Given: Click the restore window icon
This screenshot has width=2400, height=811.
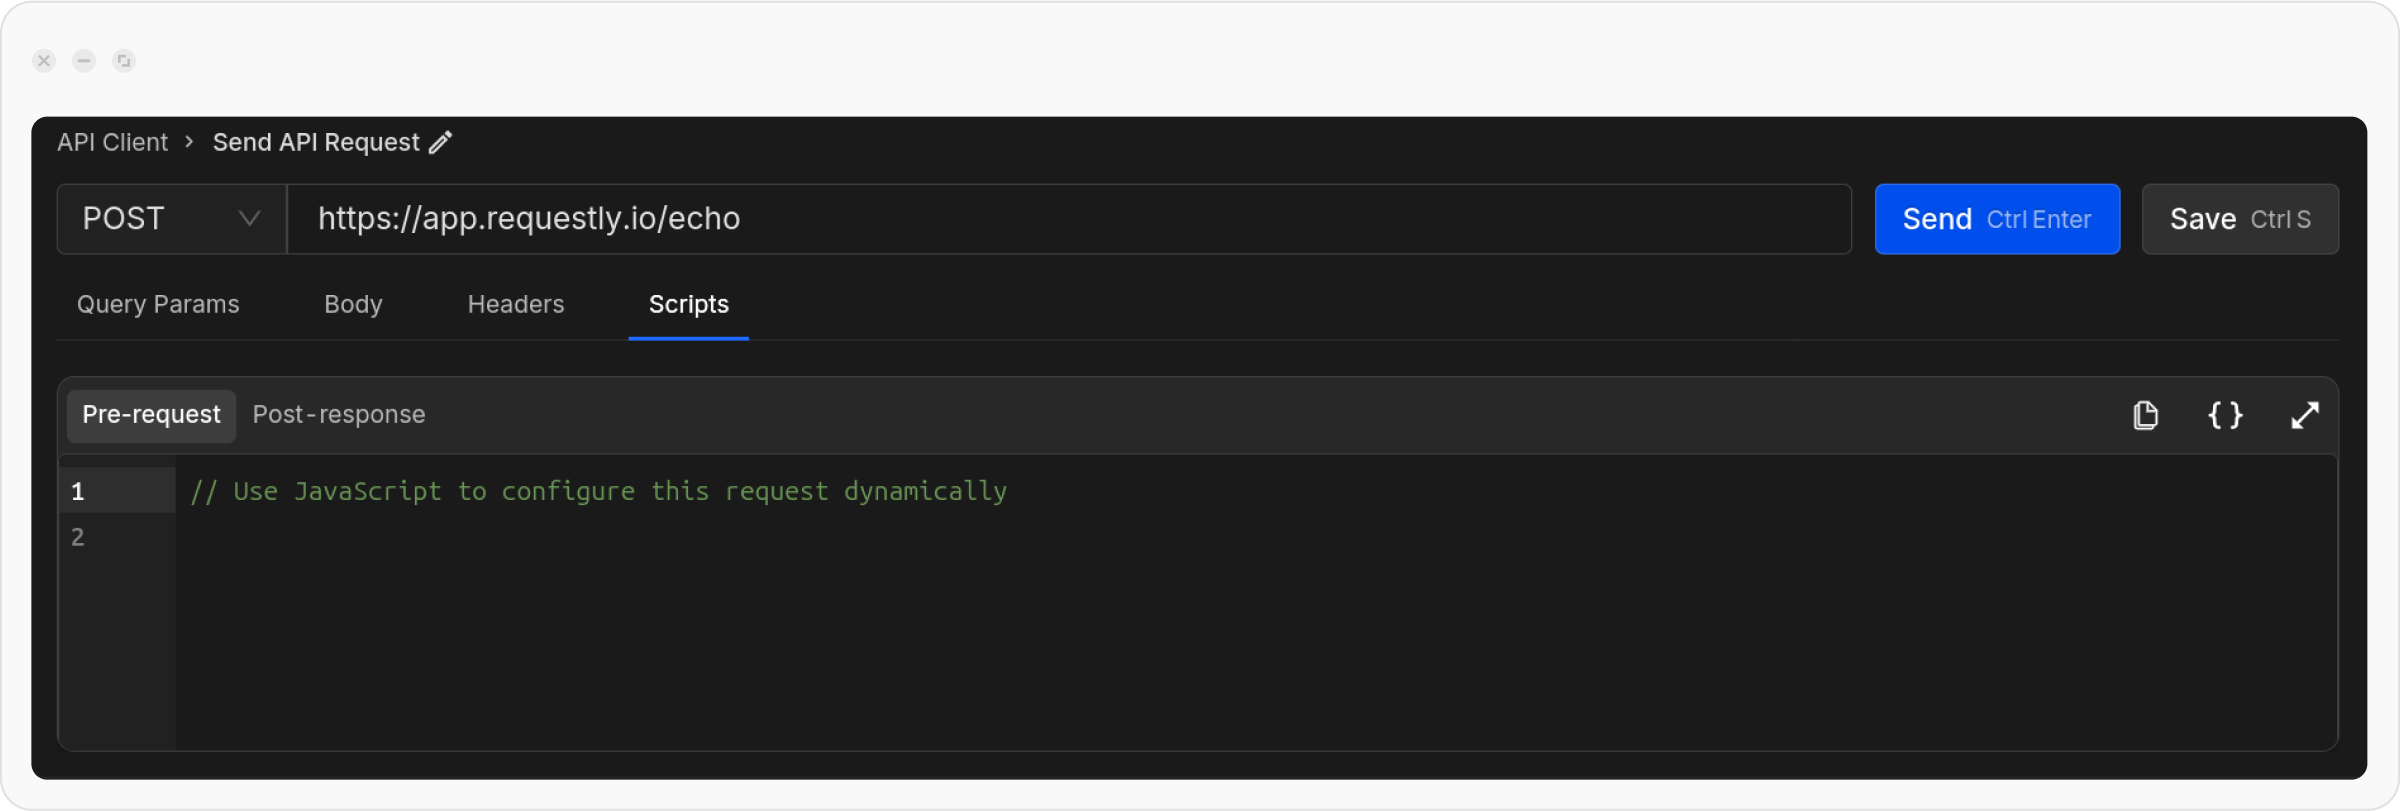Looking at the screenshot, I should (123, 61).
